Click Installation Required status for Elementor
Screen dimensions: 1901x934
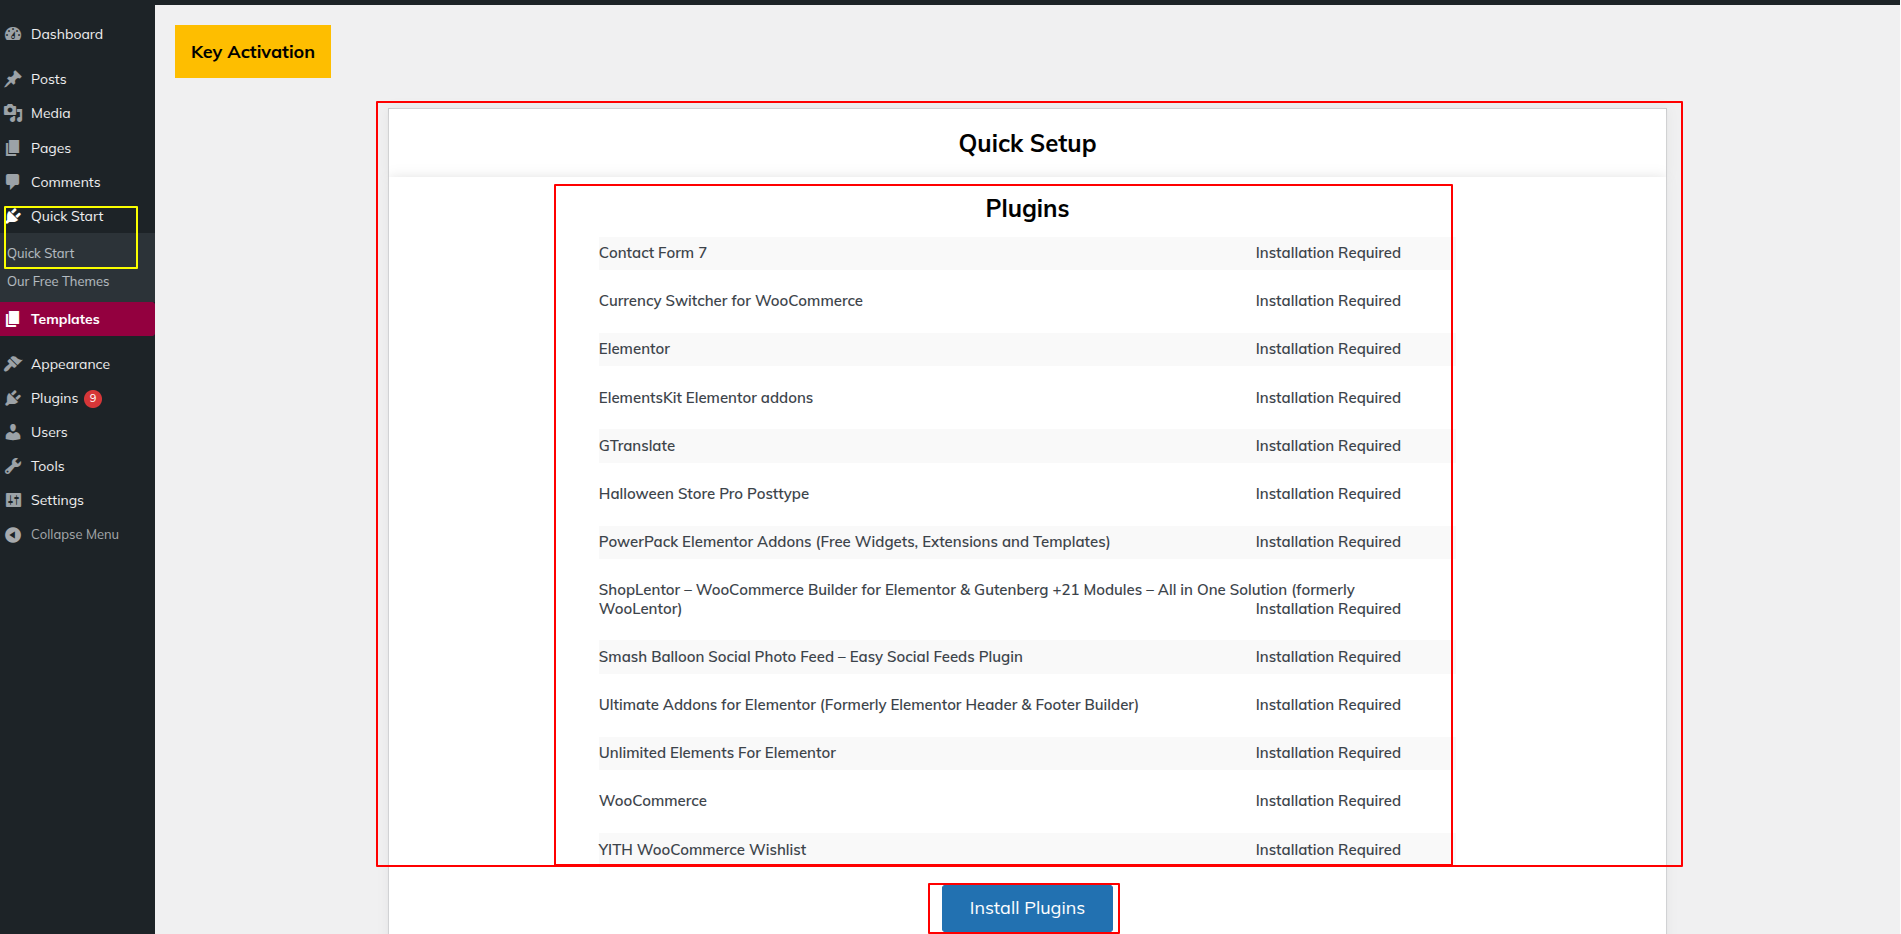tap(1328, 349)
